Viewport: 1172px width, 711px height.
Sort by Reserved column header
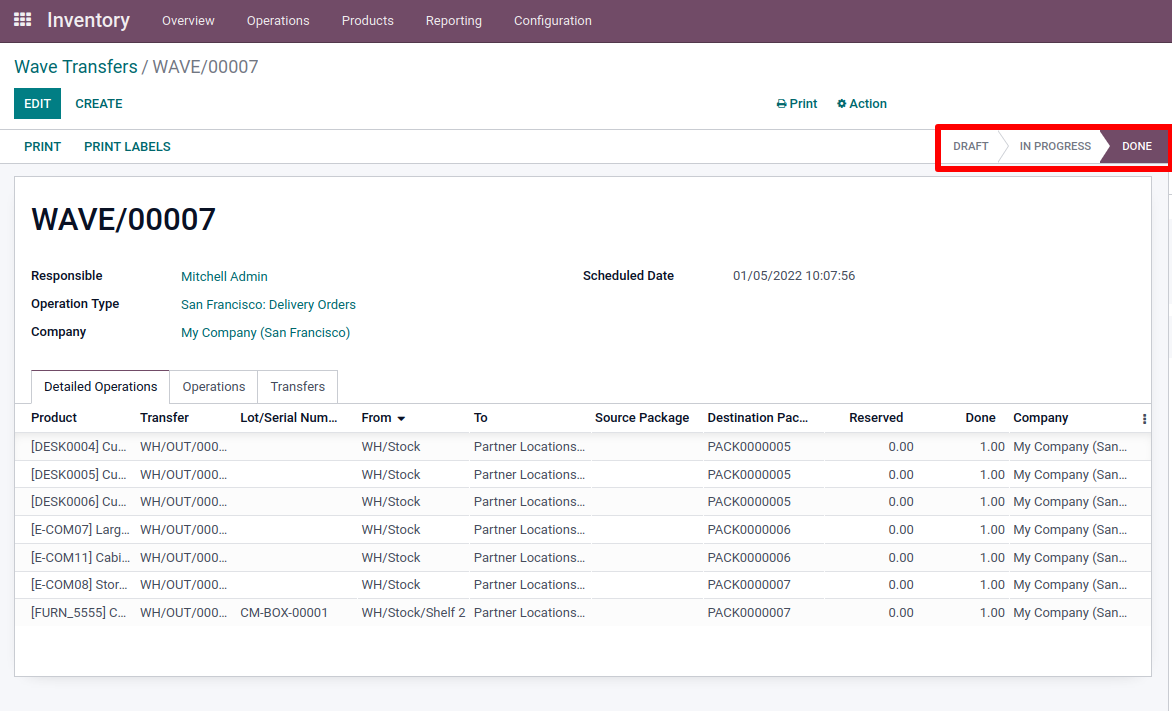876,418
